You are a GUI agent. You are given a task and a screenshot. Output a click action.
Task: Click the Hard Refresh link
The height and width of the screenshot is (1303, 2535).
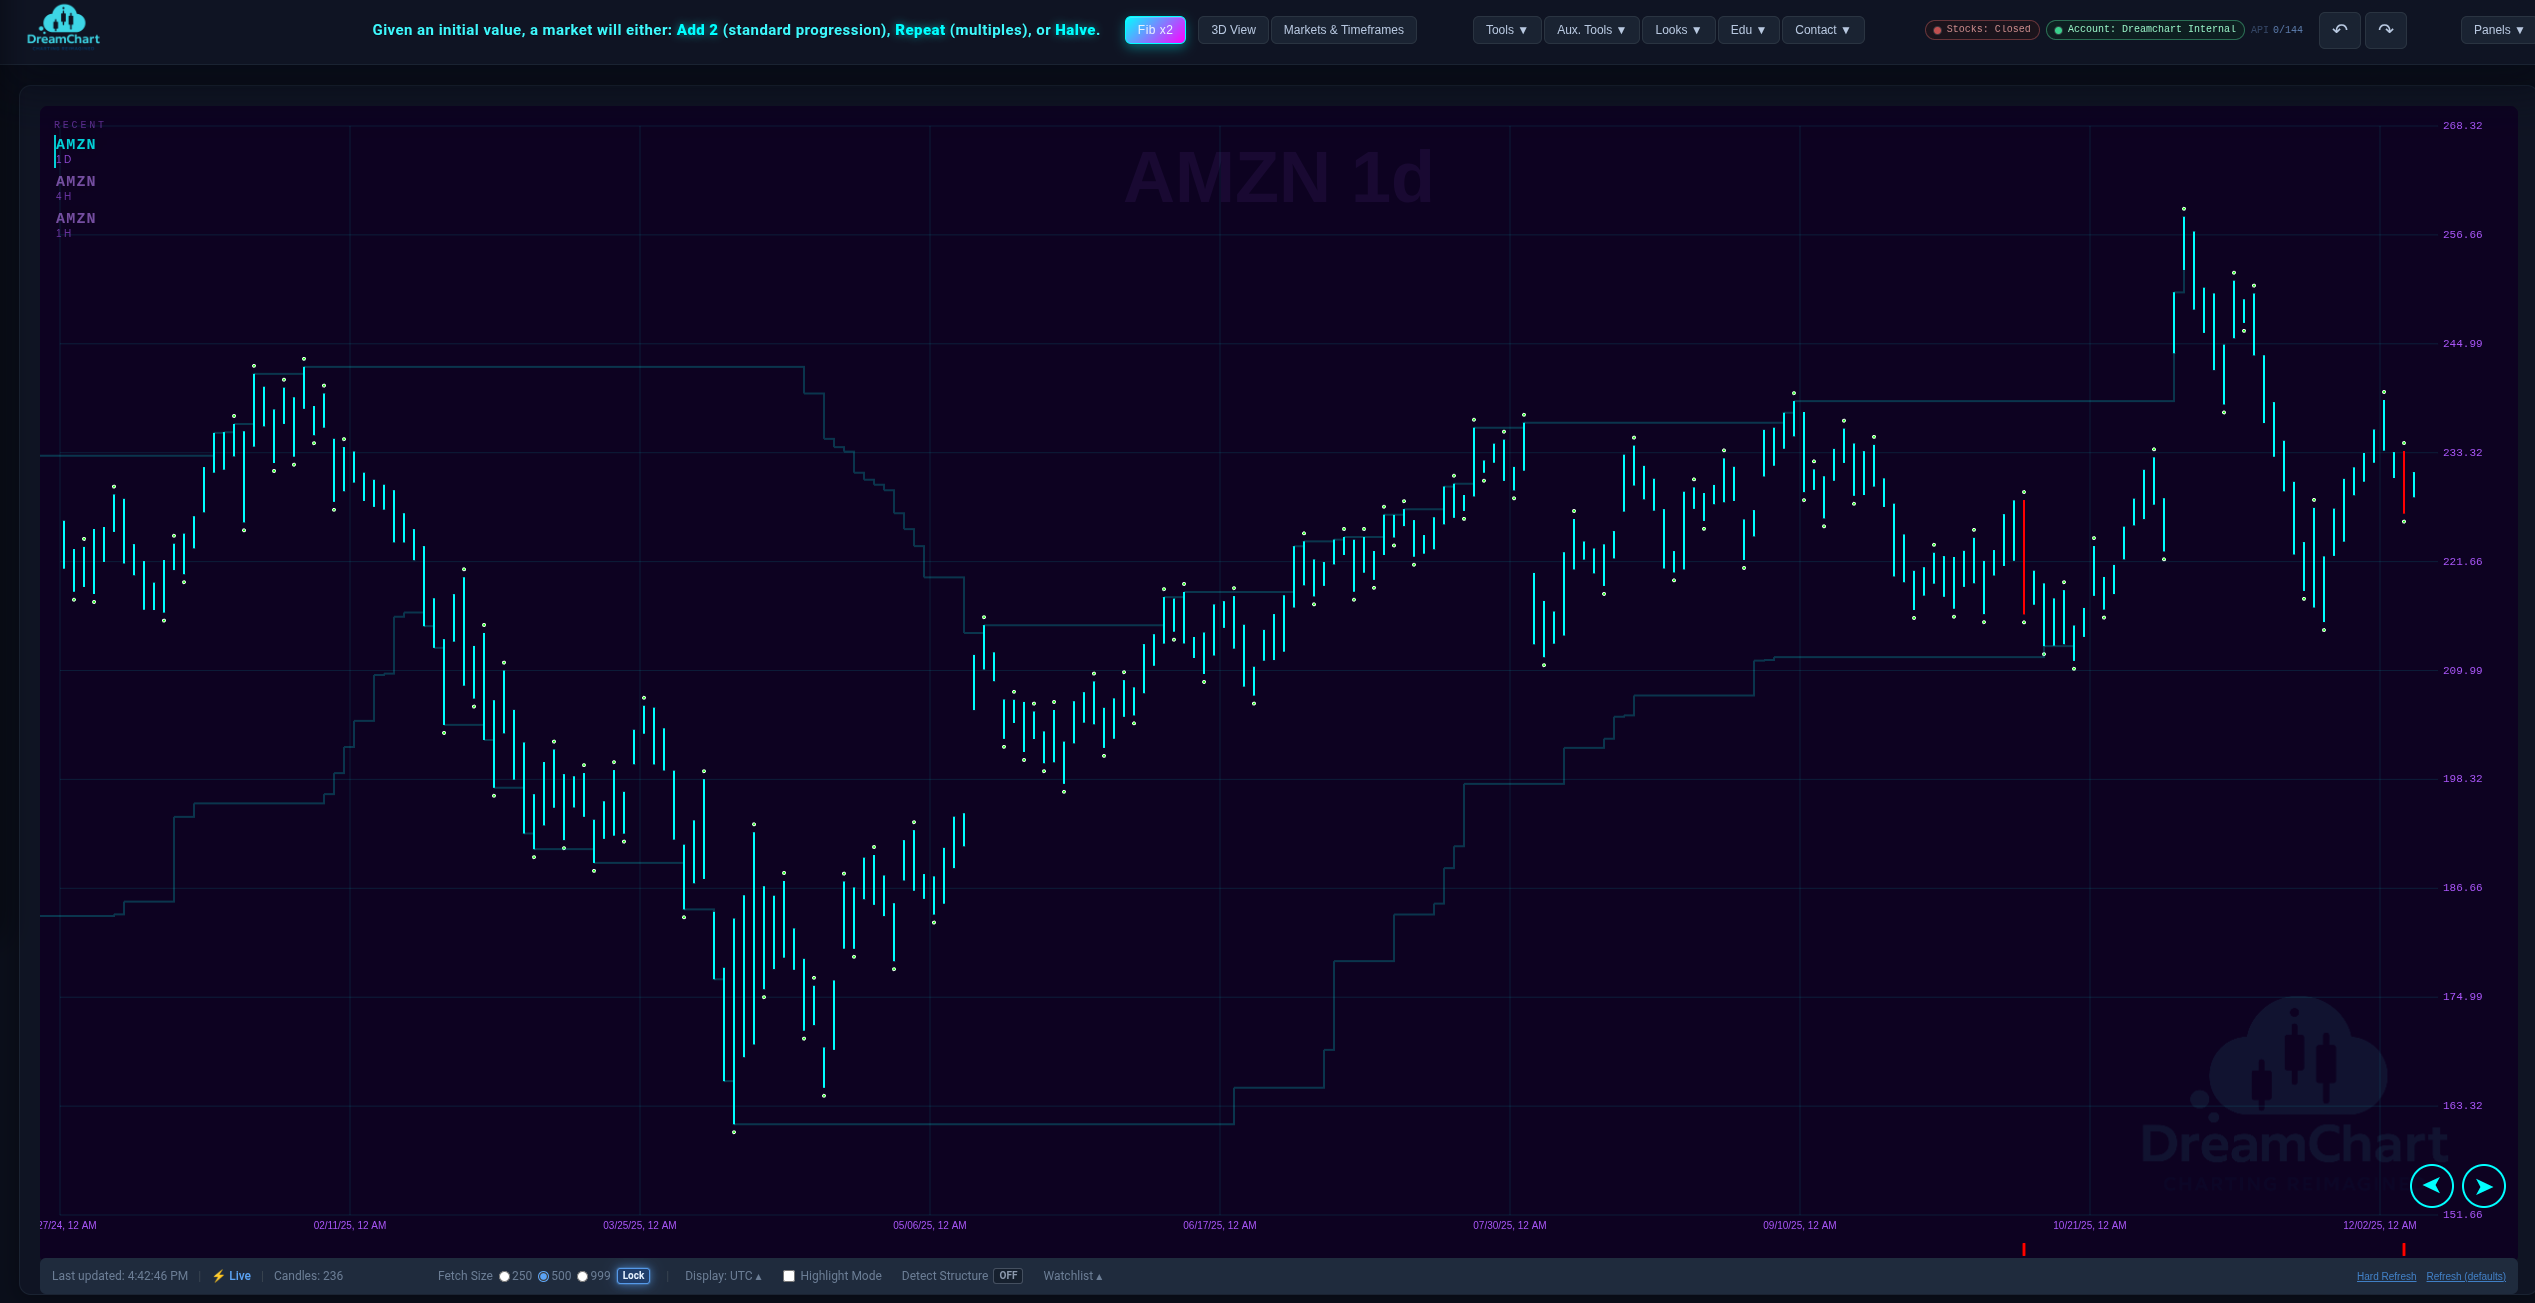[x=2386, y=1277]
